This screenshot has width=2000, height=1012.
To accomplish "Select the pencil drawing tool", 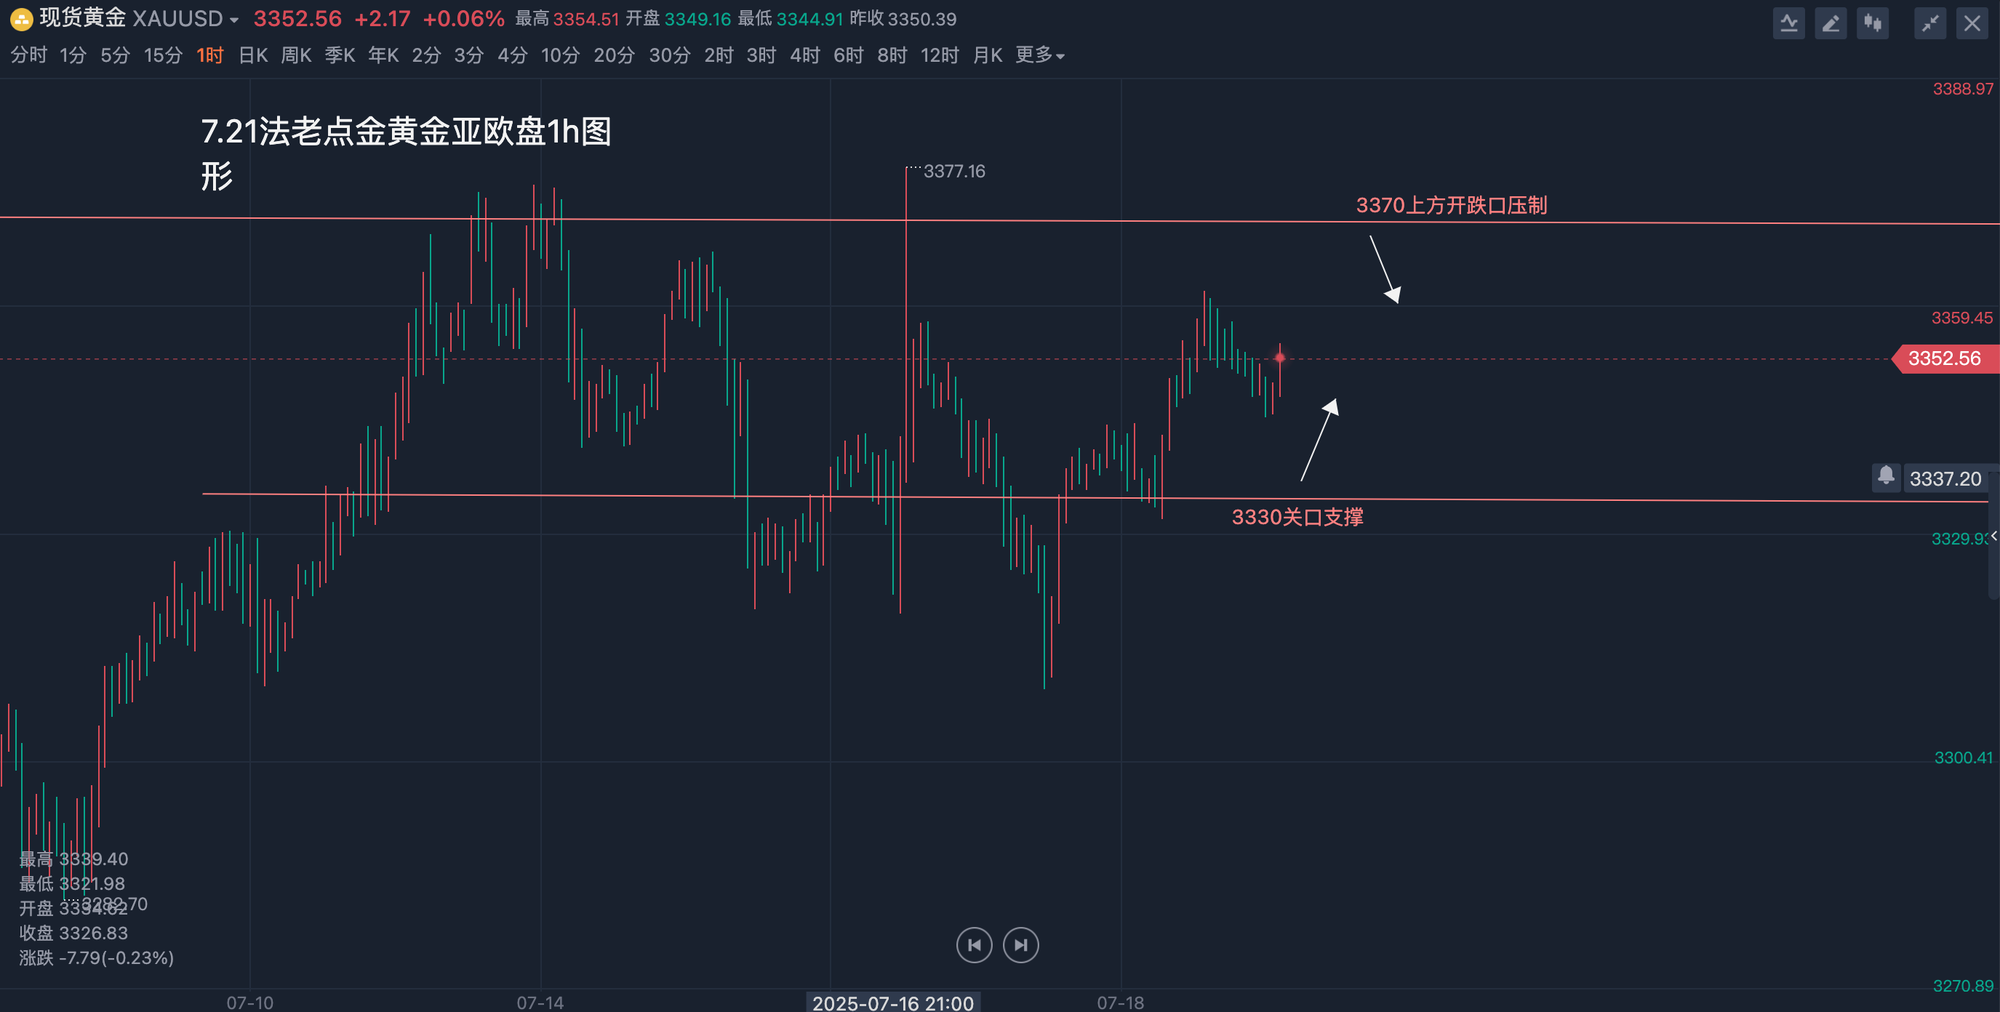I will pyautogui.click(x=1830, y=23).
